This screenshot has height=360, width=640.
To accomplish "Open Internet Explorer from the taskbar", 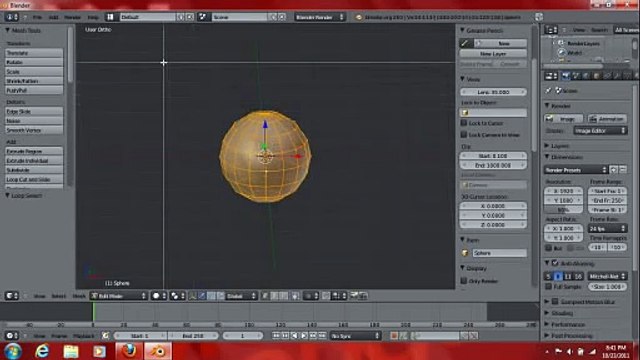I will pos(42,351).
